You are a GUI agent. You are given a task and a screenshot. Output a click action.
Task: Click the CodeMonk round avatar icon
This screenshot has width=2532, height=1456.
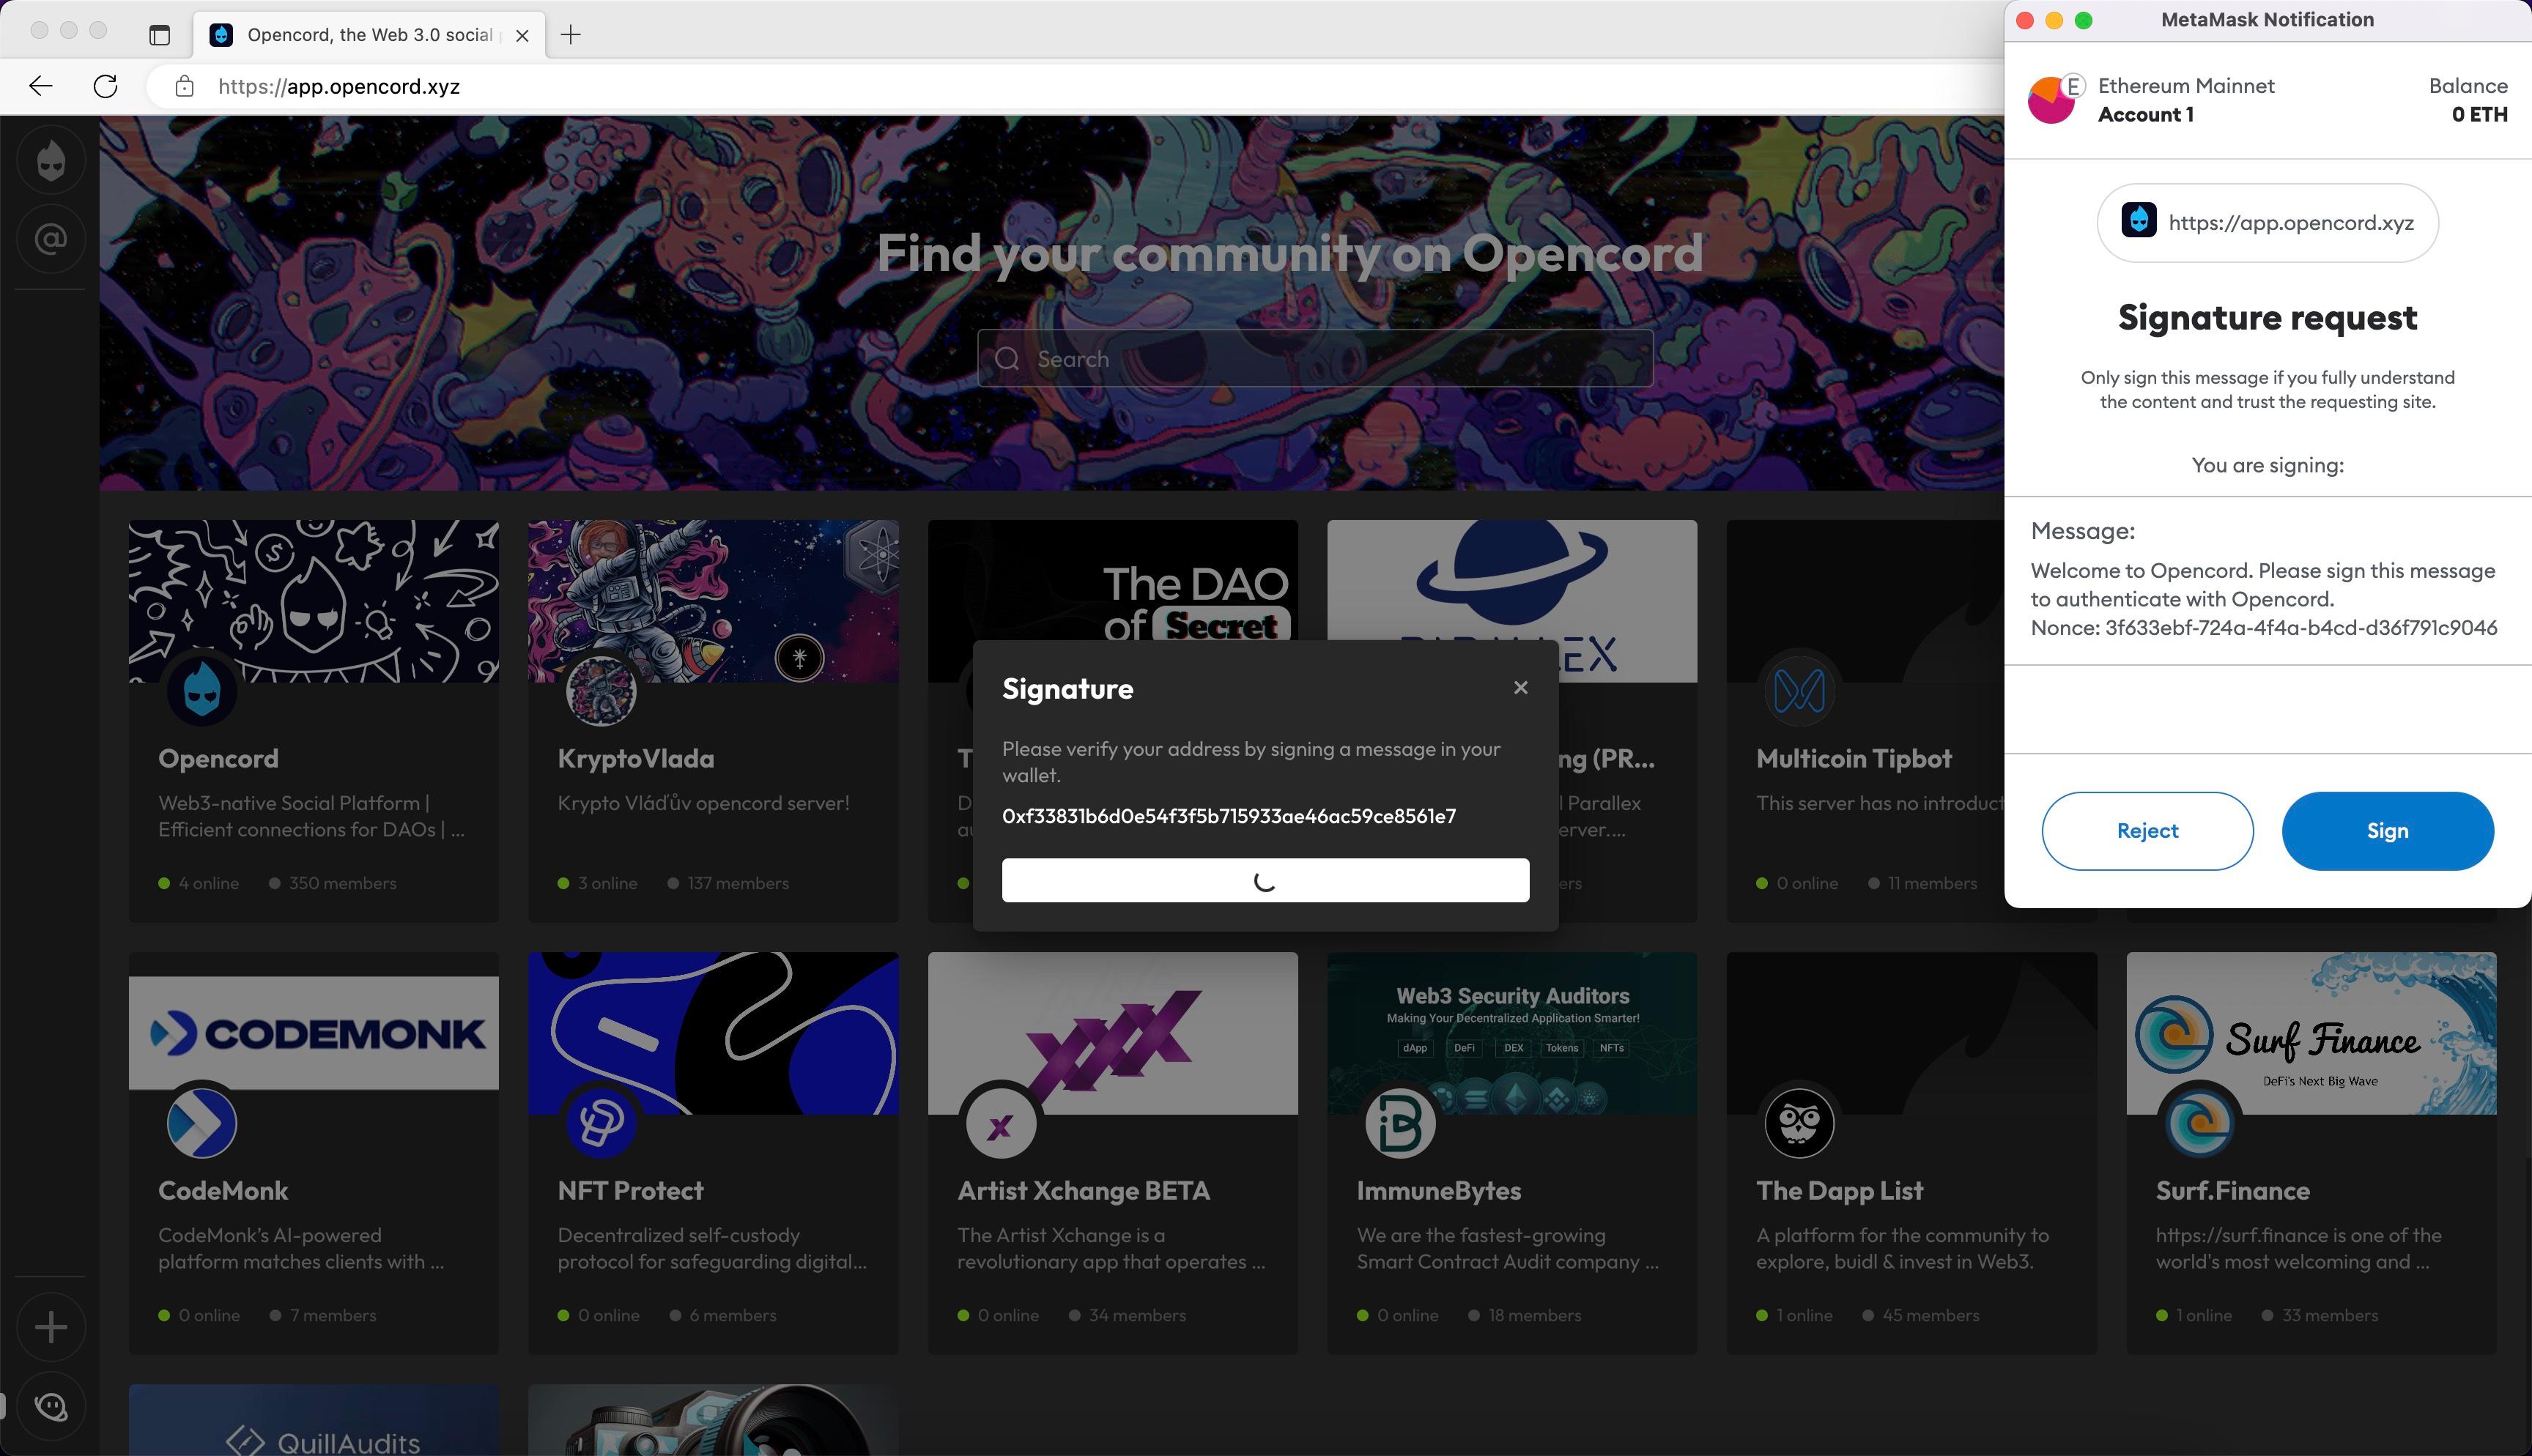pyautogui.click(x=202, y=1123)
